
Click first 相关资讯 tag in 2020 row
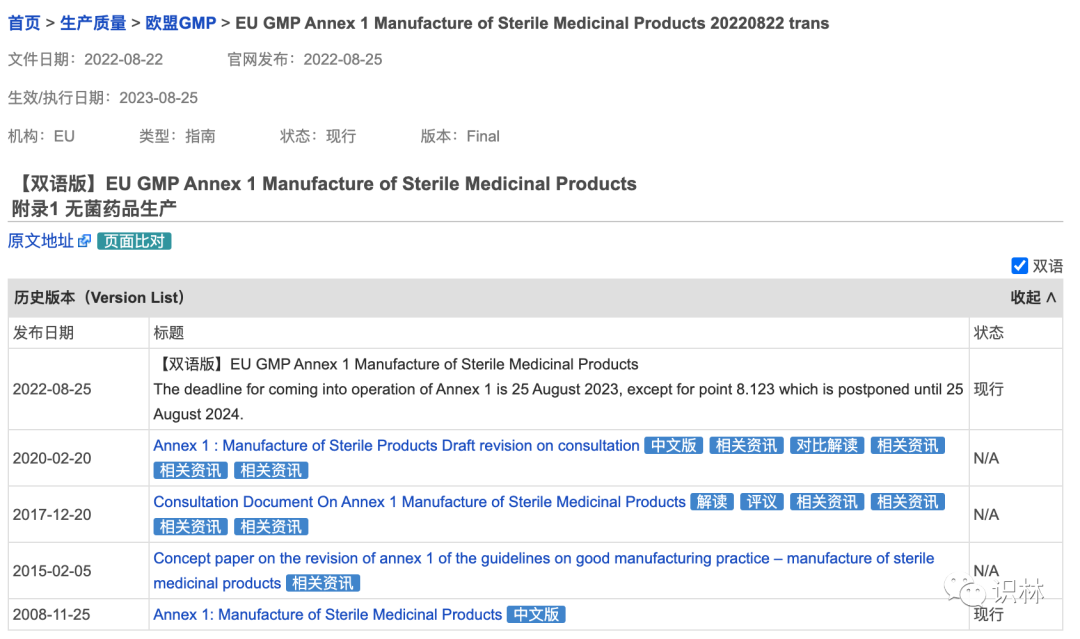[746, 446]
